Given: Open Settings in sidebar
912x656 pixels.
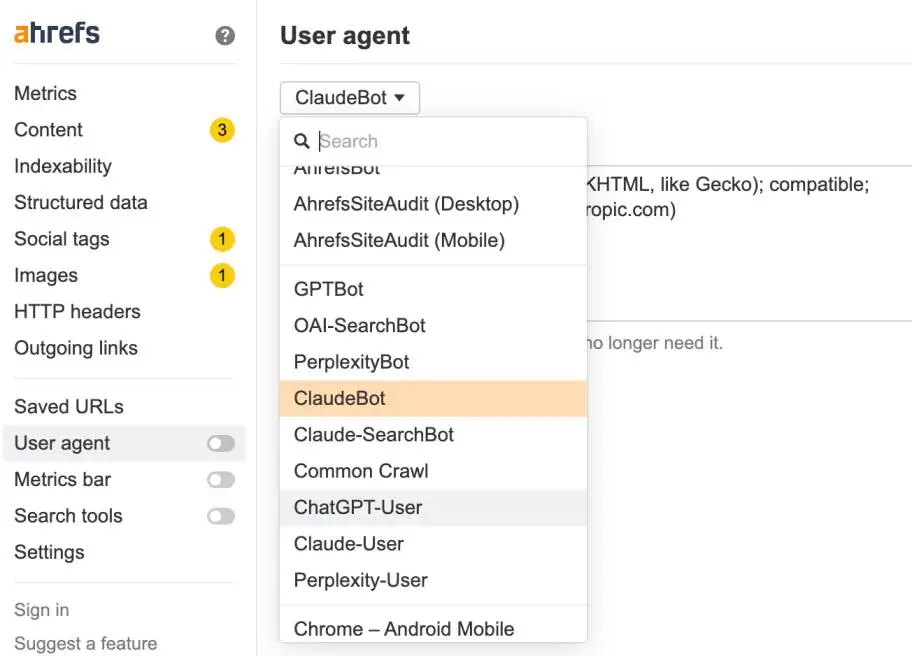Looking at the screenshot, I should coord(49,552).
